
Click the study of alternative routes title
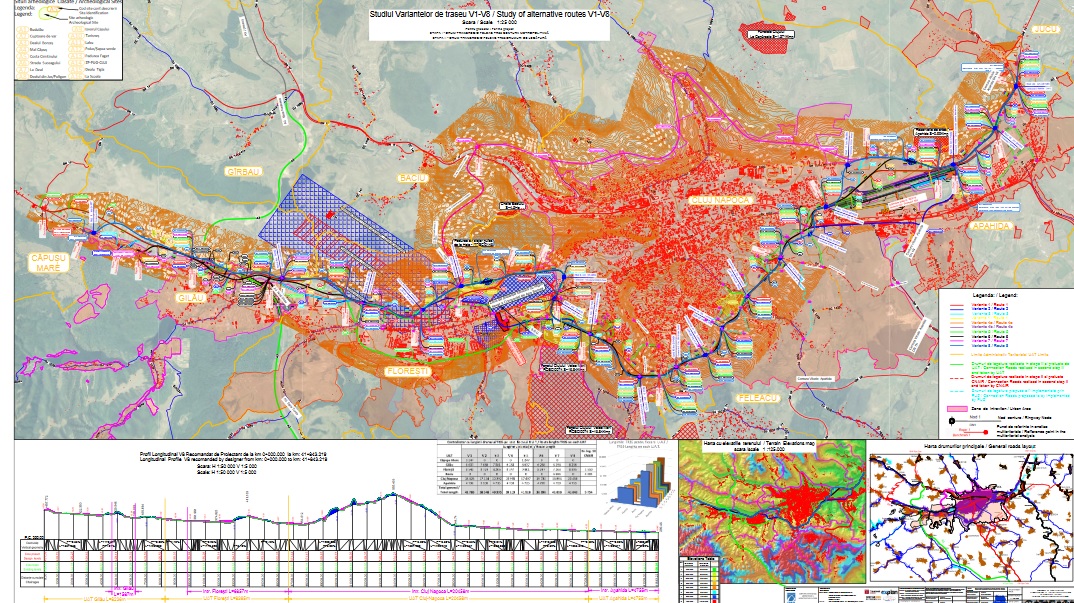click(489, 14)
